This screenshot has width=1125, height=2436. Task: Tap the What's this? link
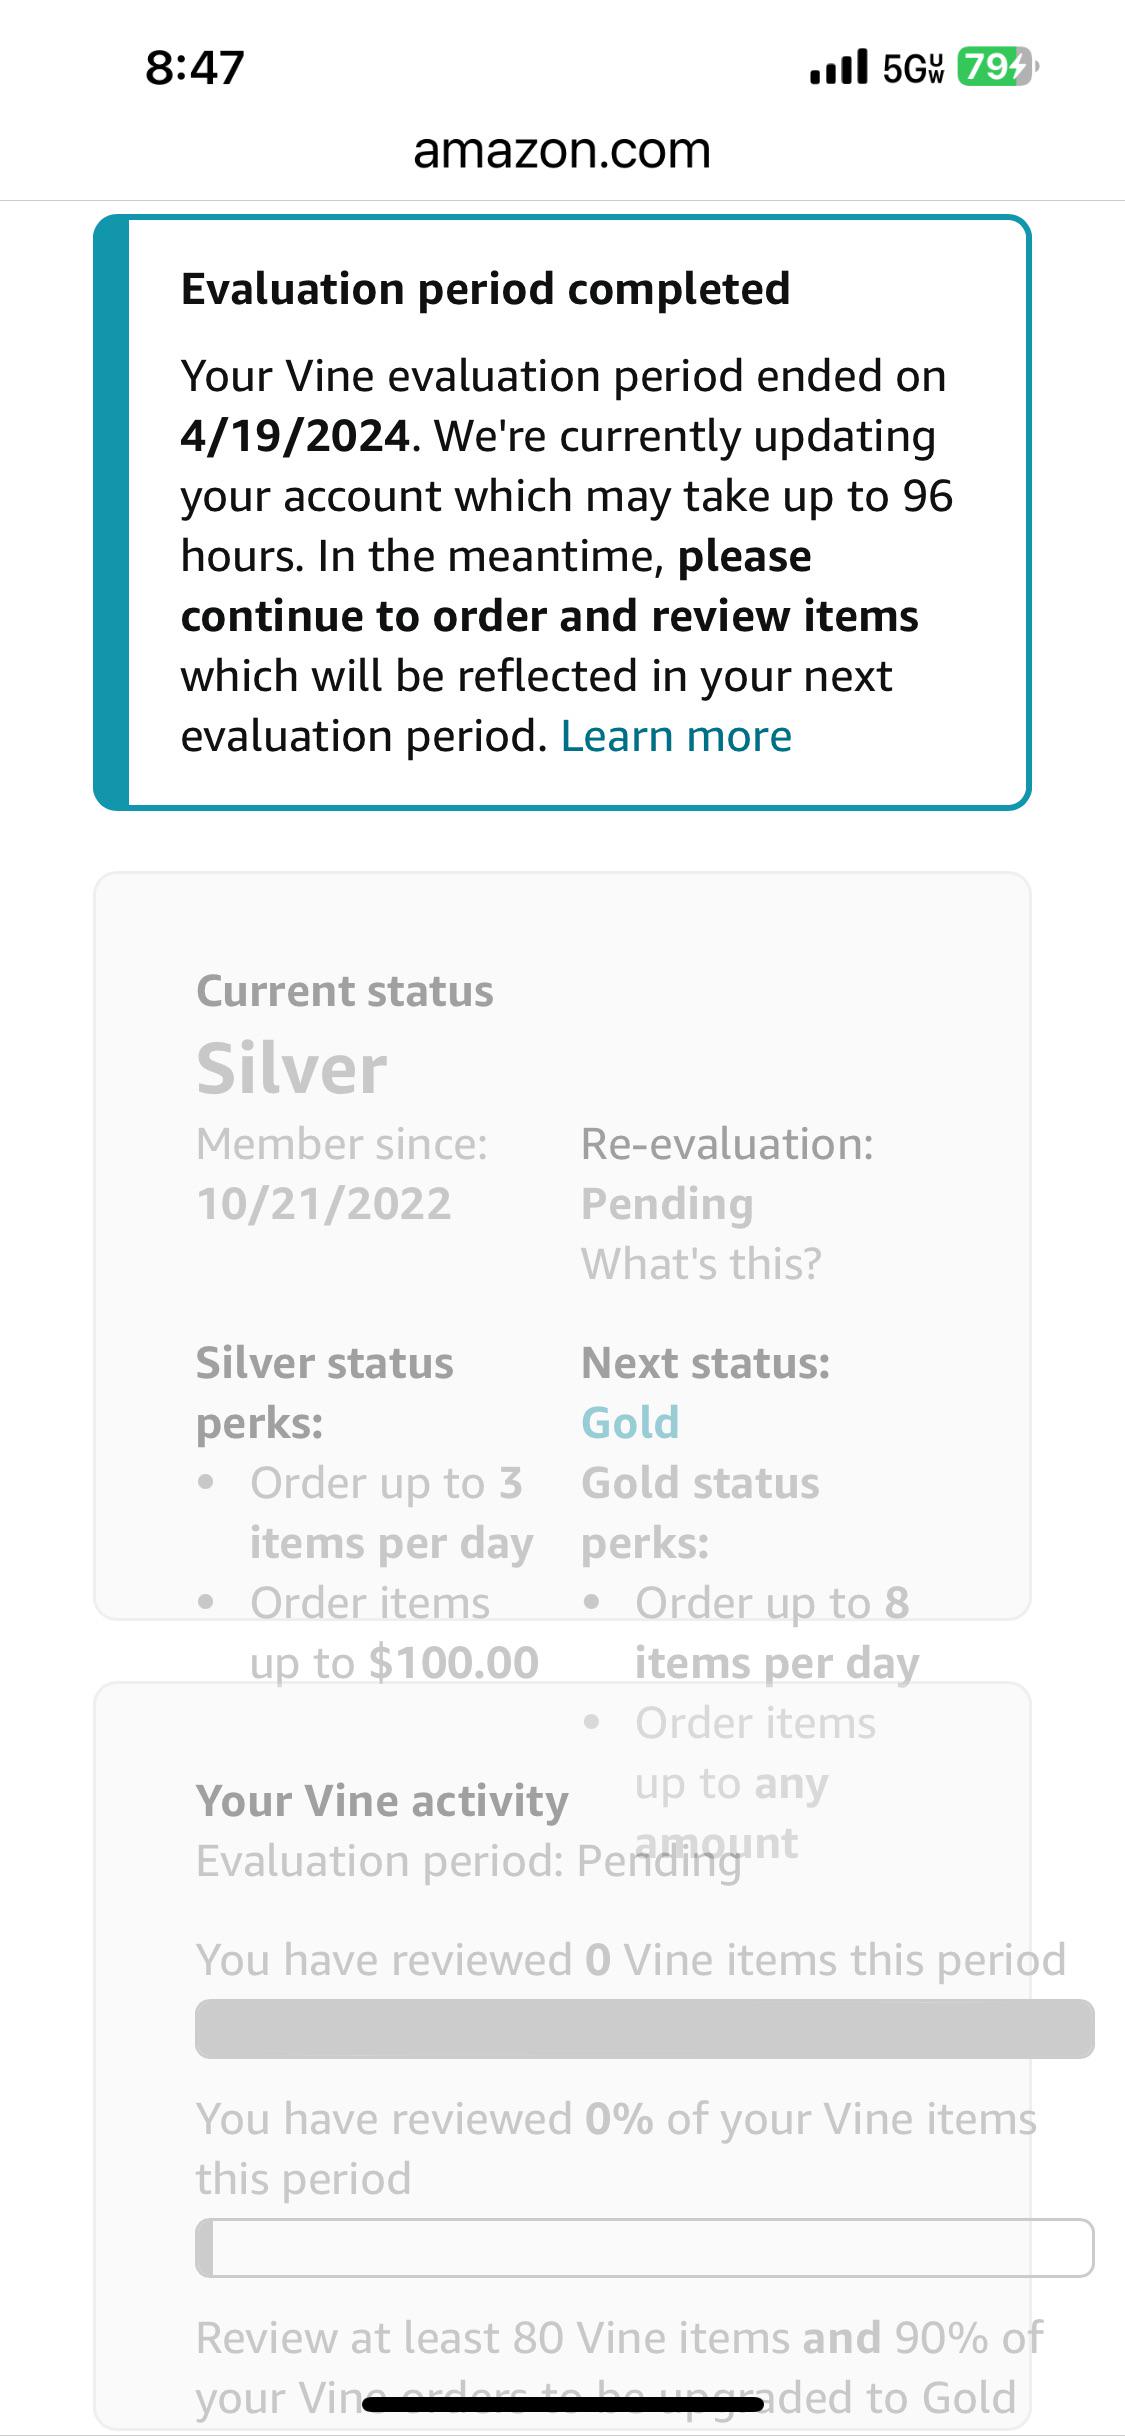(701, 1264)
